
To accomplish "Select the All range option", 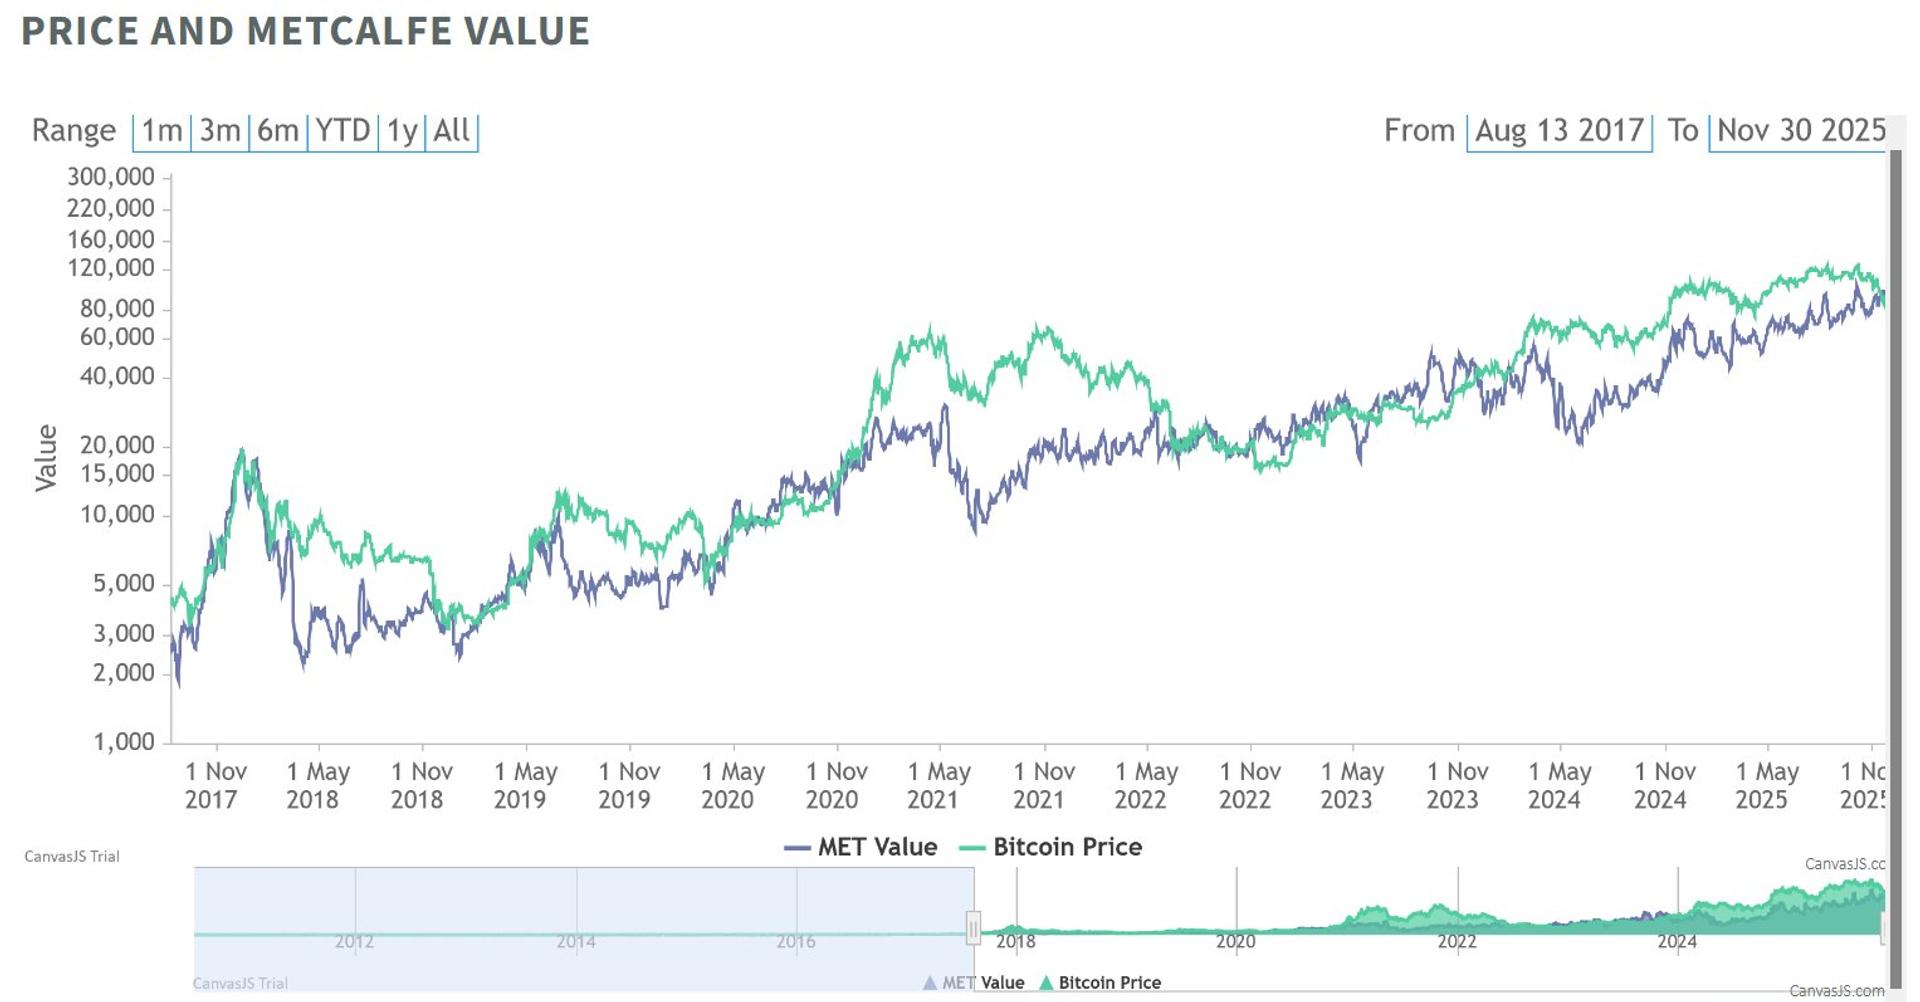I will (x=452, y=130).
